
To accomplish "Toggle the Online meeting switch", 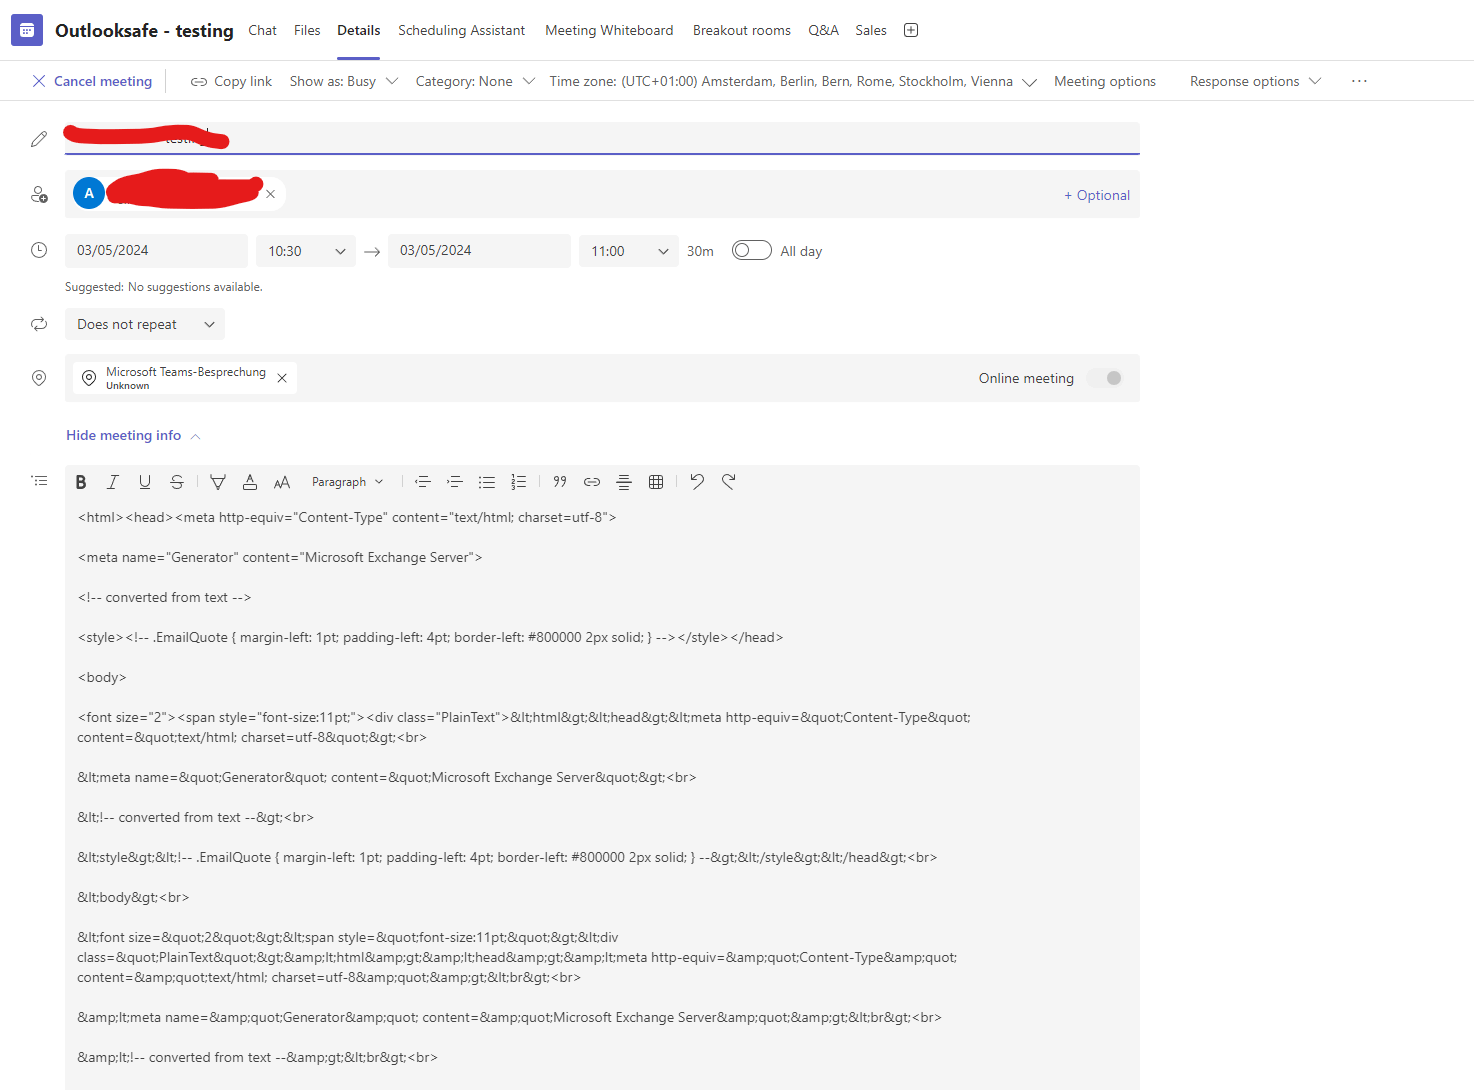I will (x=1105, y=378).
